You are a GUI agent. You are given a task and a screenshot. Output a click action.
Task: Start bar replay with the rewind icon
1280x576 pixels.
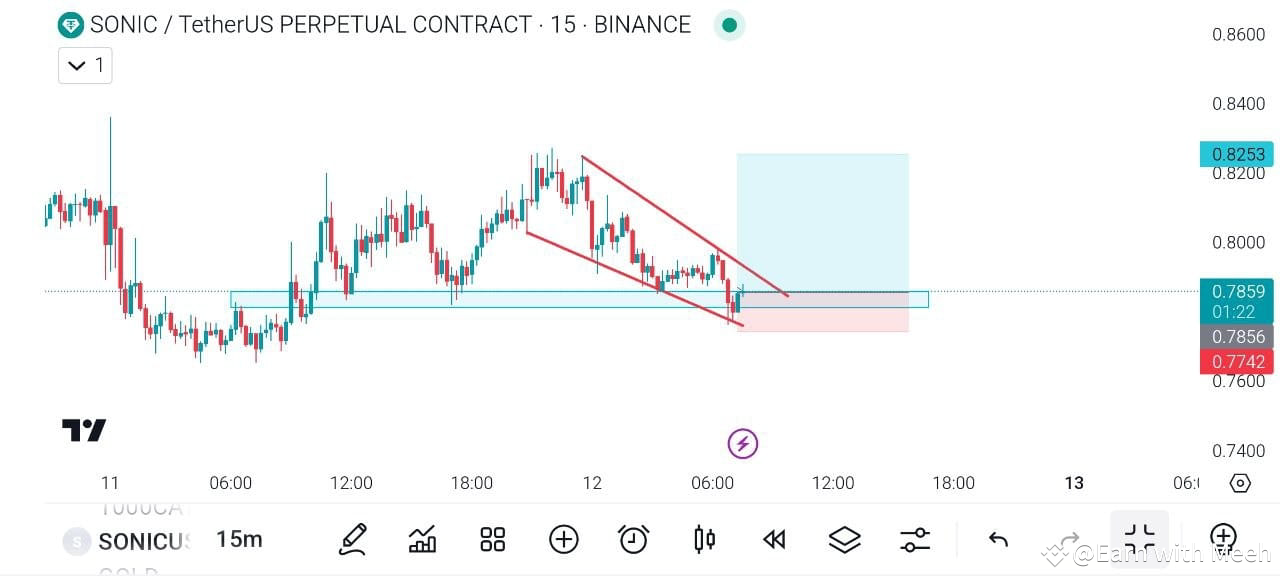click(773, 539)
